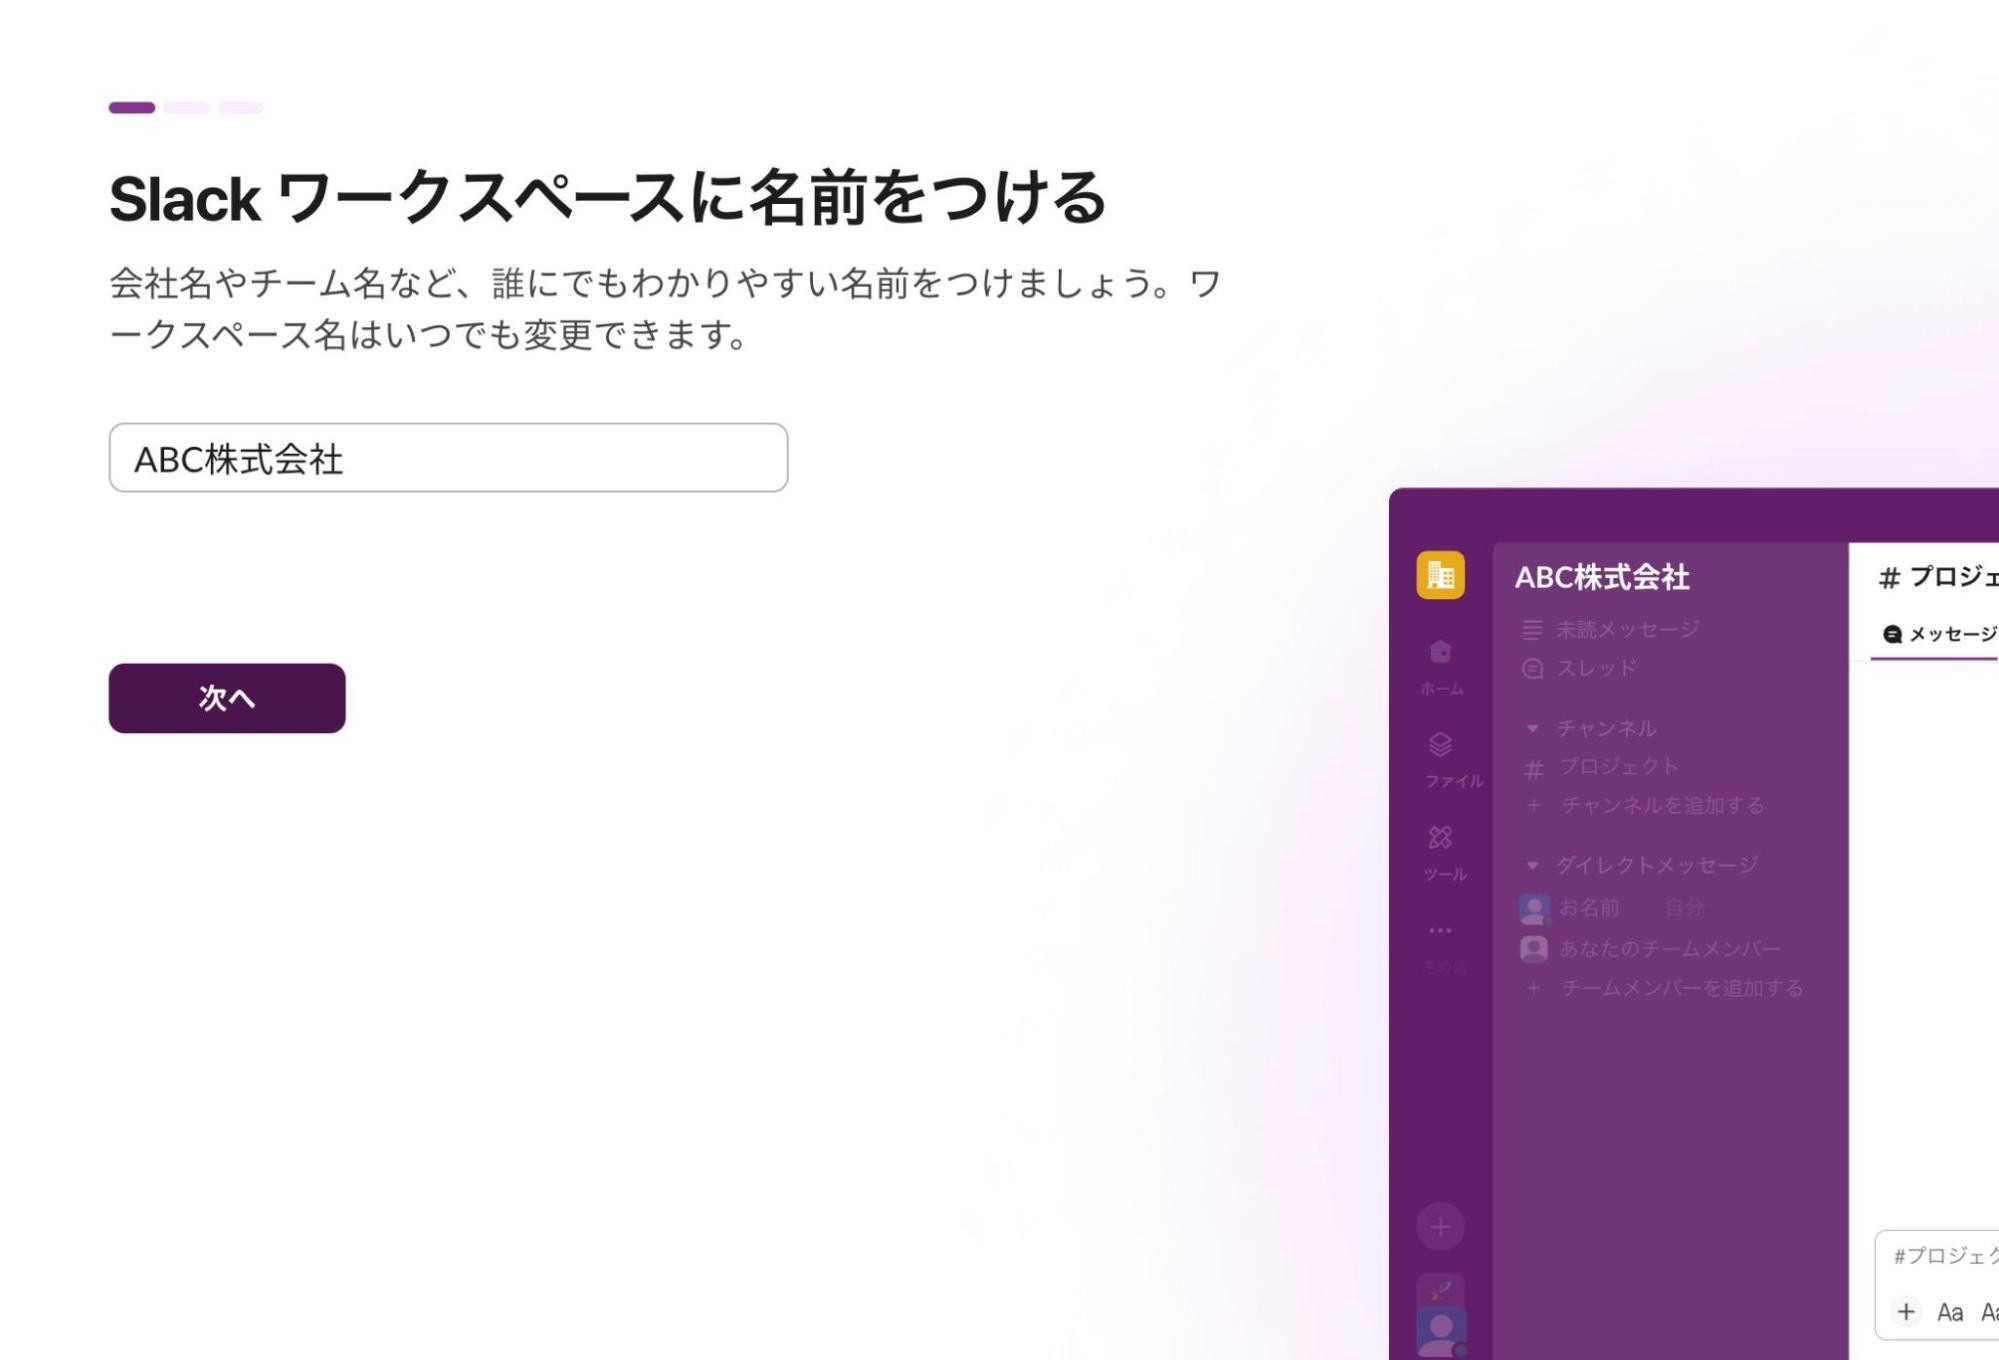Screen dimensions: 1999x1360
Task: Switch to the メッセージ tab
Action: [x=1939, y=634]
